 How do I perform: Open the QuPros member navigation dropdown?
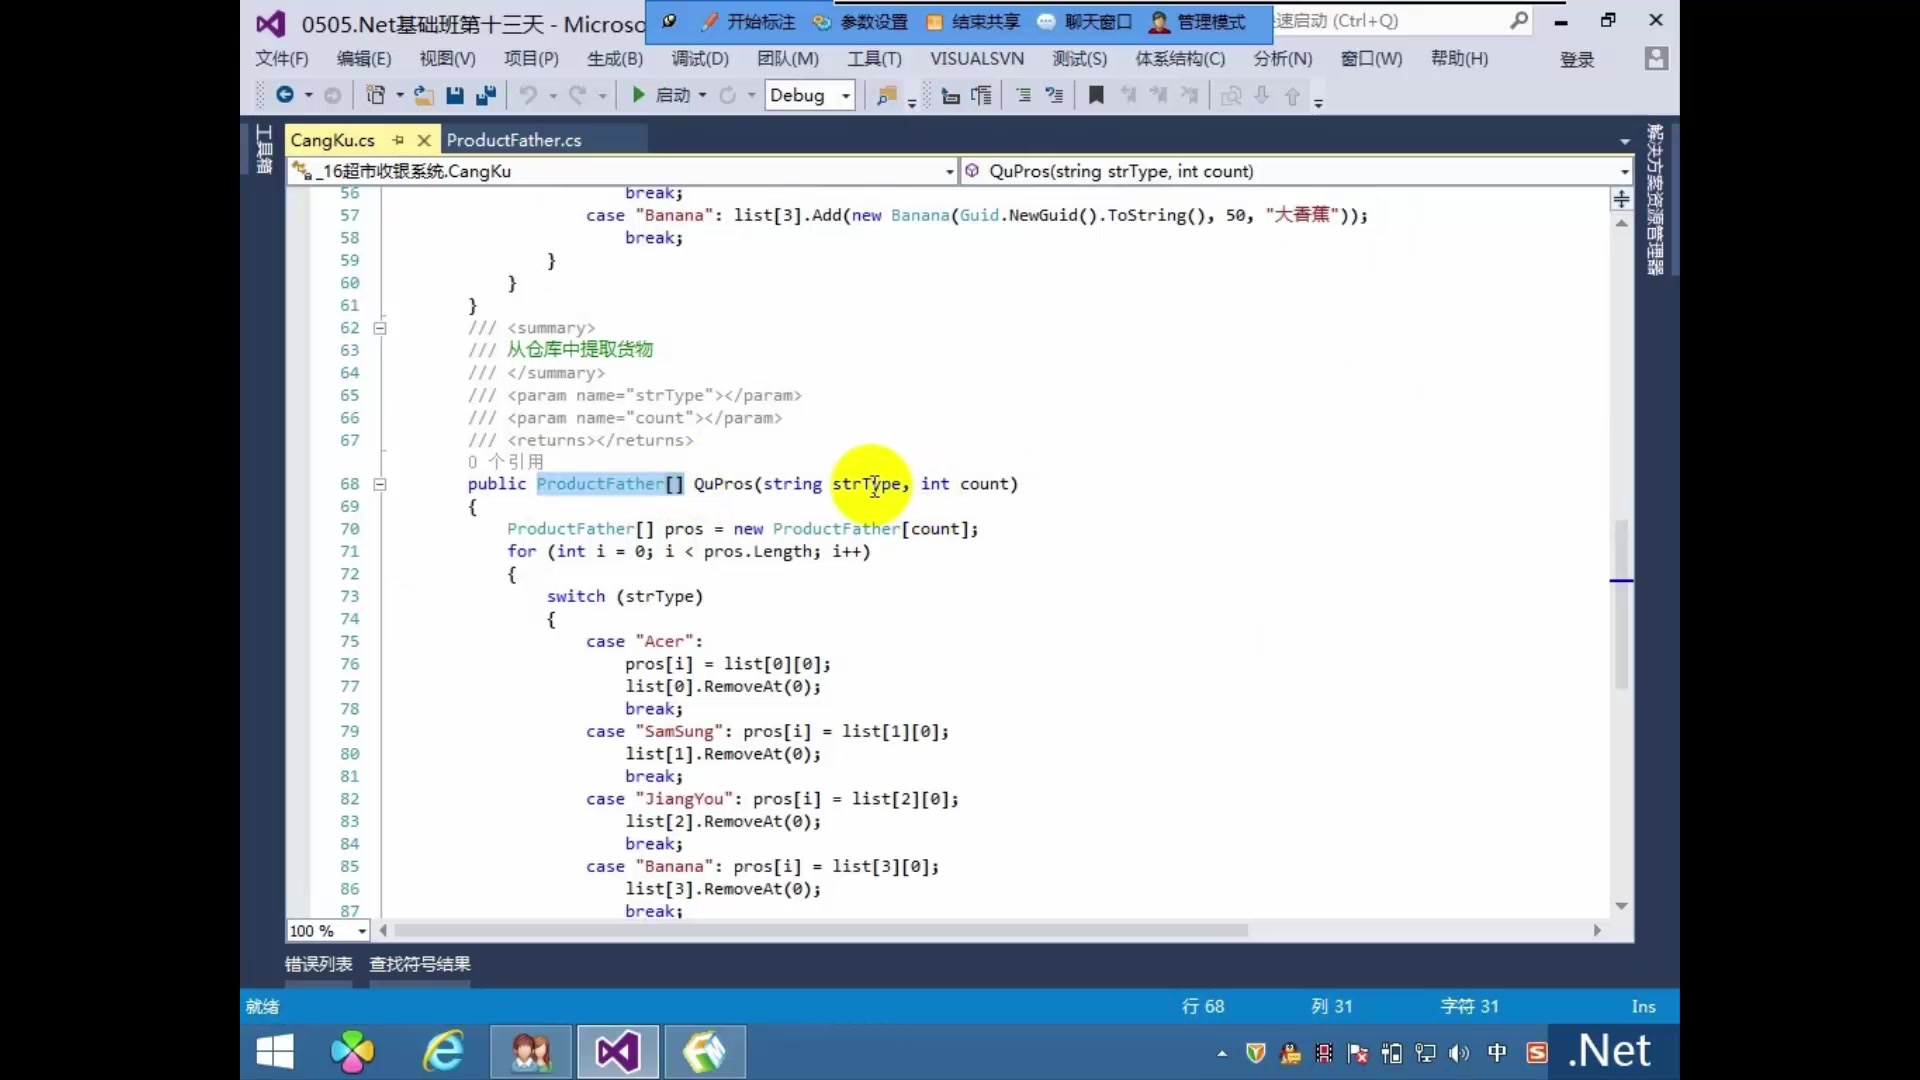1624,172
